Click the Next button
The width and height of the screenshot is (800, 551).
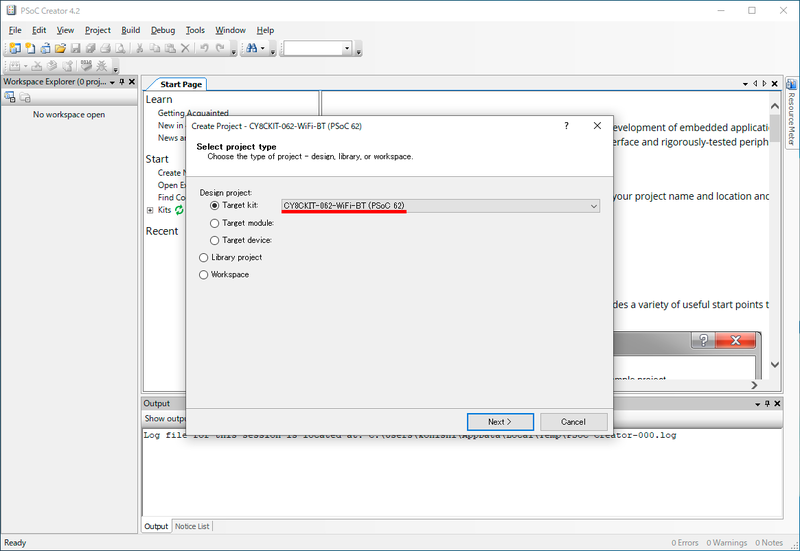(500, 422)
